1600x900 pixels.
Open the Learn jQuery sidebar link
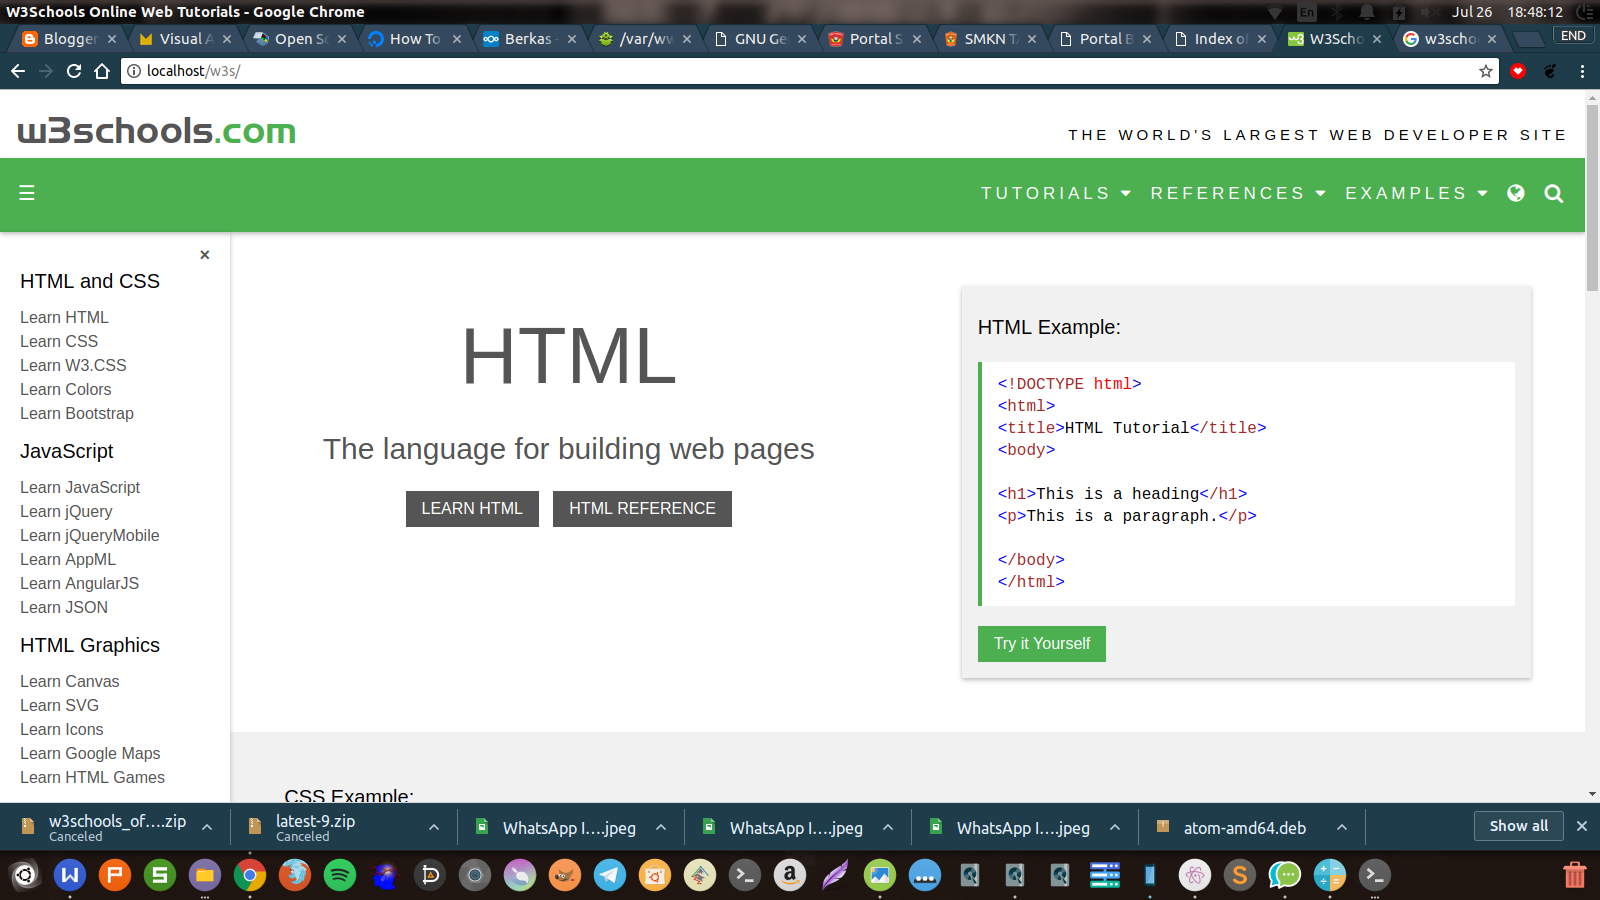coord(66,511)
